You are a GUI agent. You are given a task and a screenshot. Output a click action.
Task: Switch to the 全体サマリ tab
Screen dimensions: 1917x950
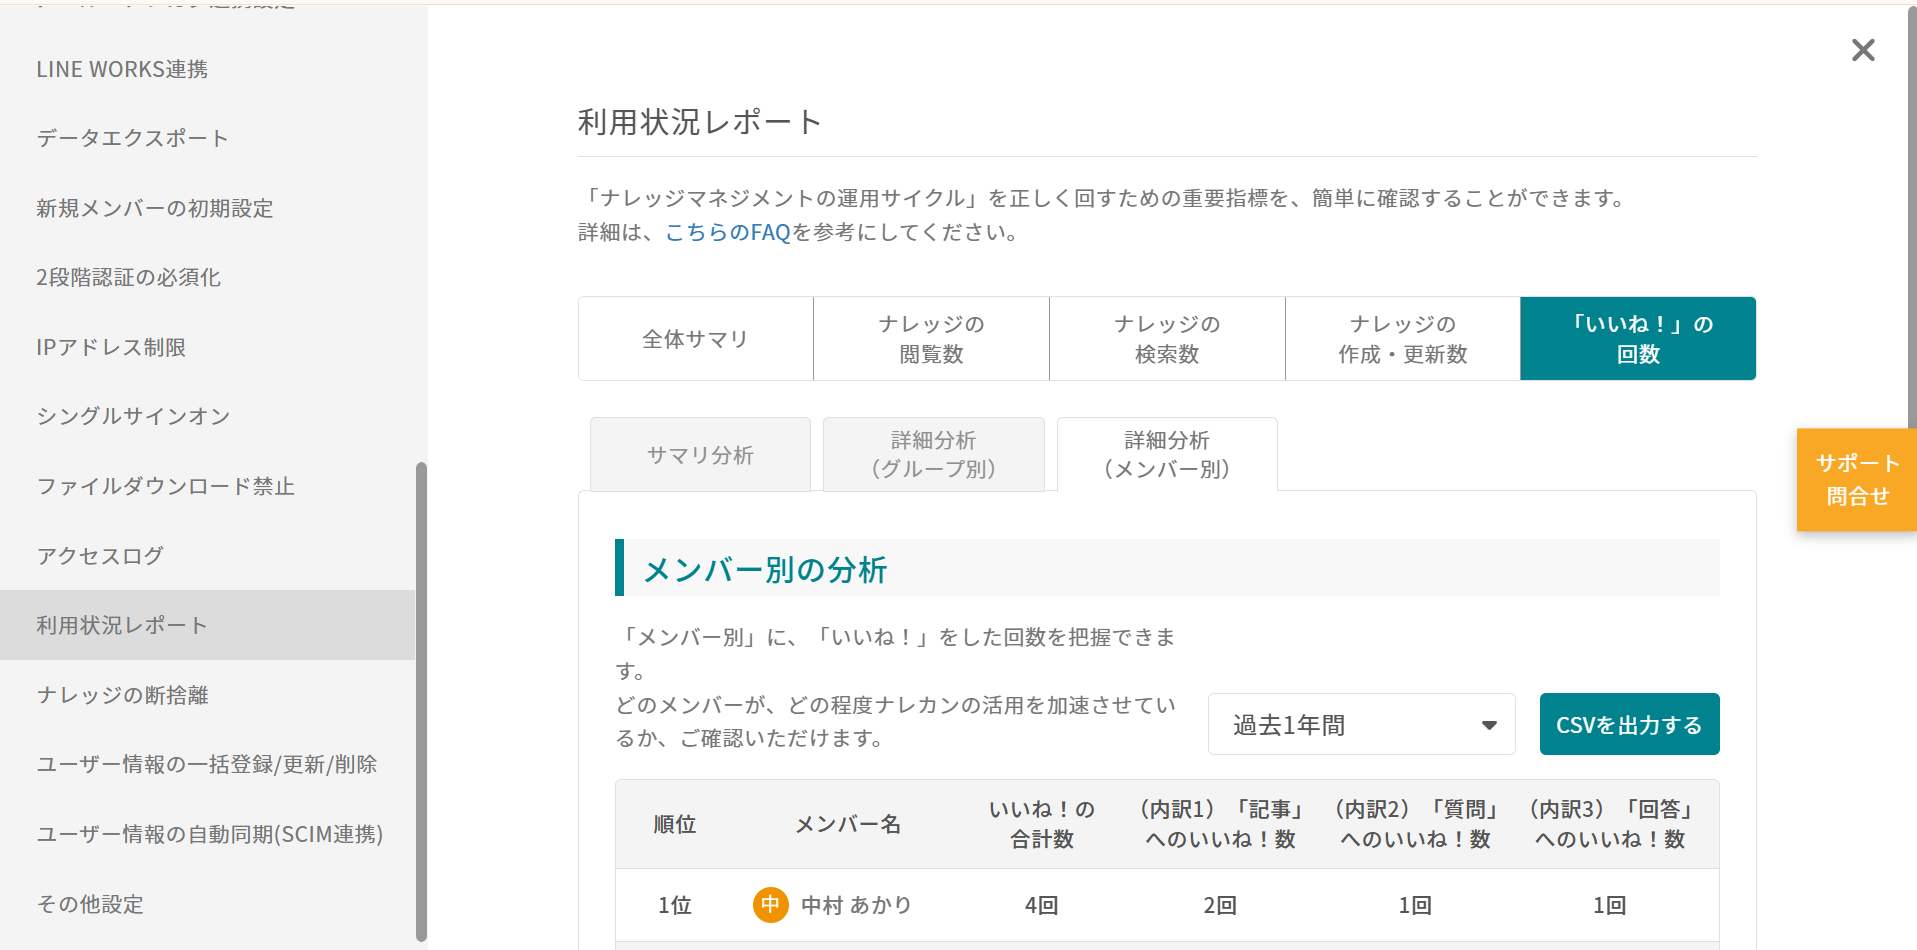point(695,339)
